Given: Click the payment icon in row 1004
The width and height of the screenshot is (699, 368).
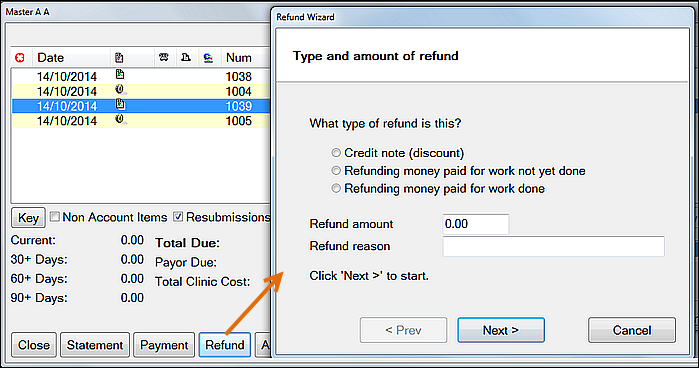Looking at the screenshot, I should pyautogui.click(x=120, y=90).
